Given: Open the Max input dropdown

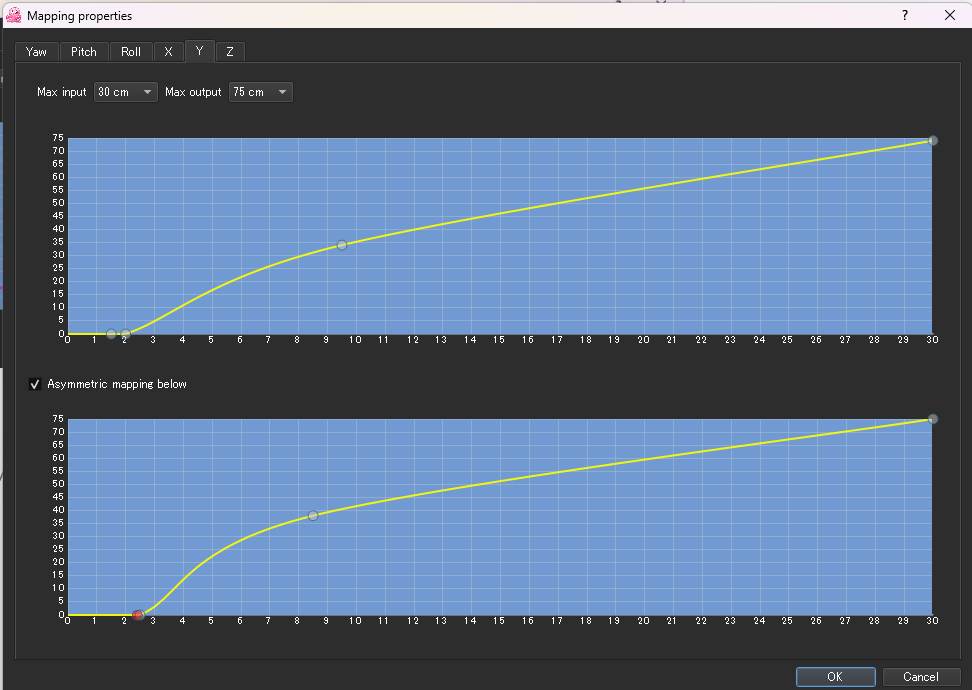Looking at the screenshot, I should pos(126,92).
